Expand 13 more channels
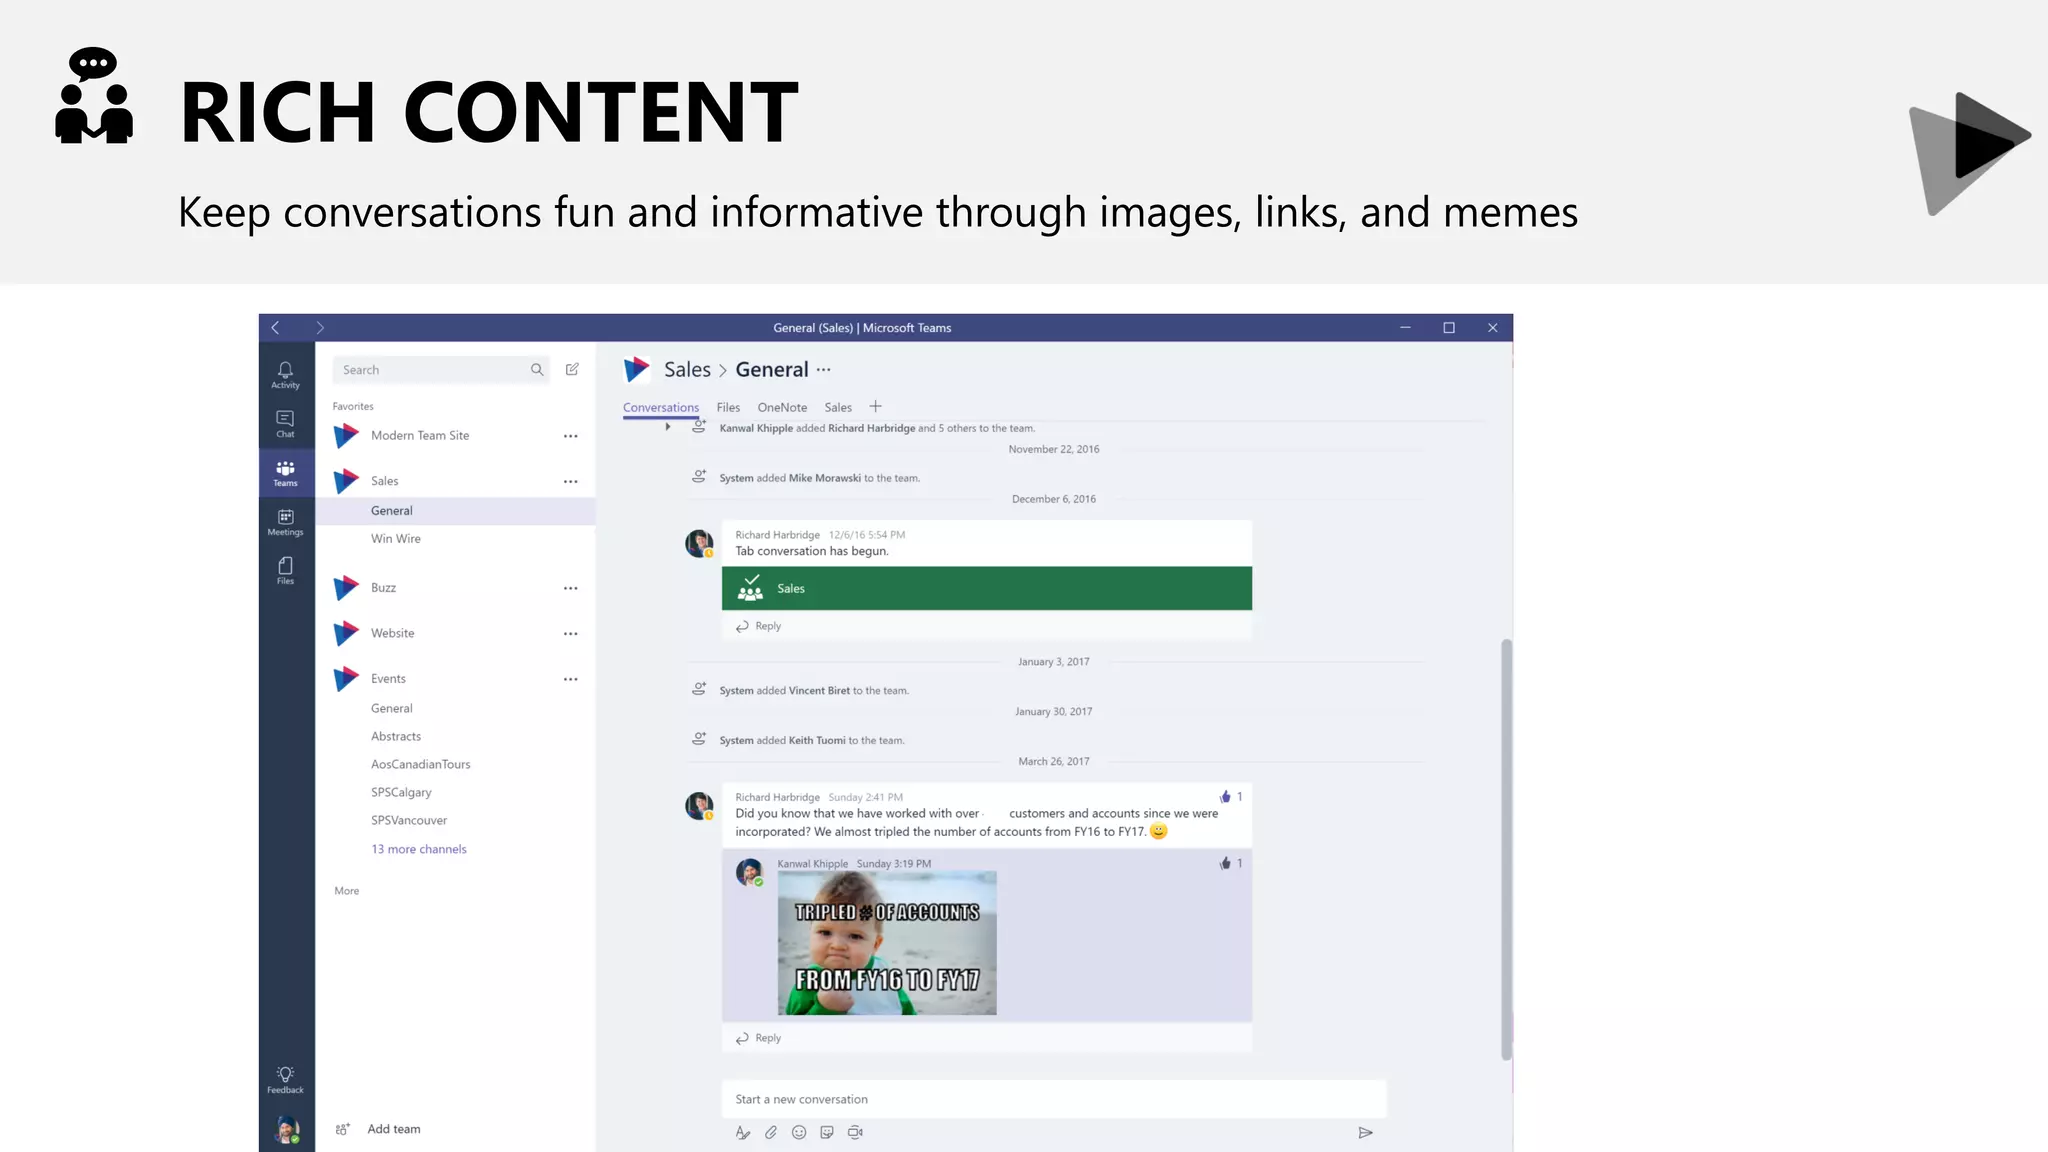 coord(419,849)
